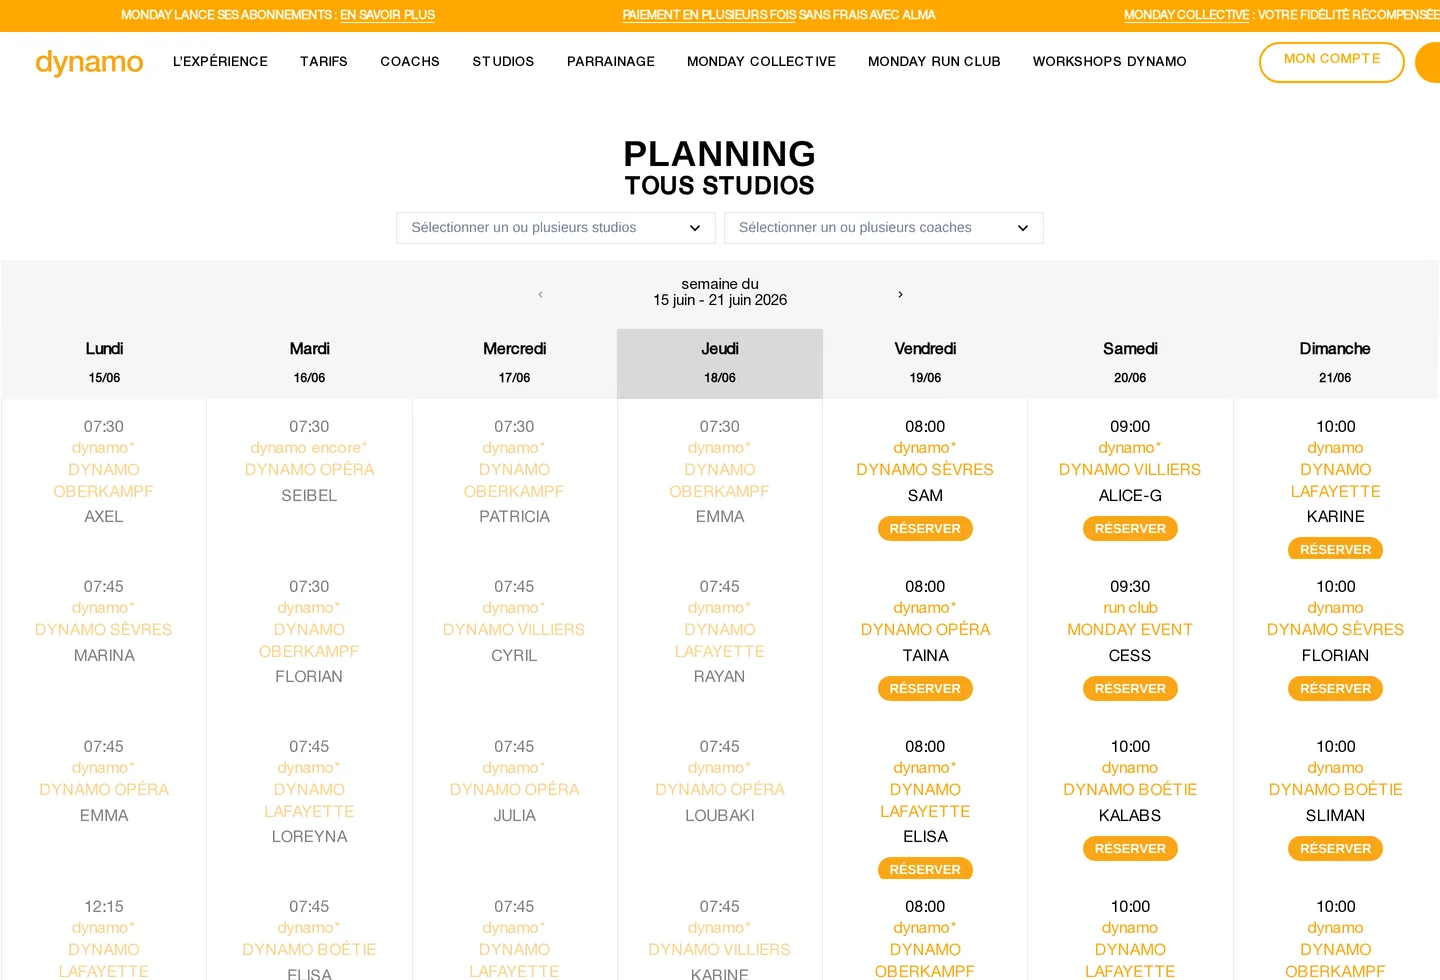Click 'DYNAMO VILLIERS' in ALICE-G's Saturday class
Viewport: 1440px width, 980px height.
[1130, 470]
